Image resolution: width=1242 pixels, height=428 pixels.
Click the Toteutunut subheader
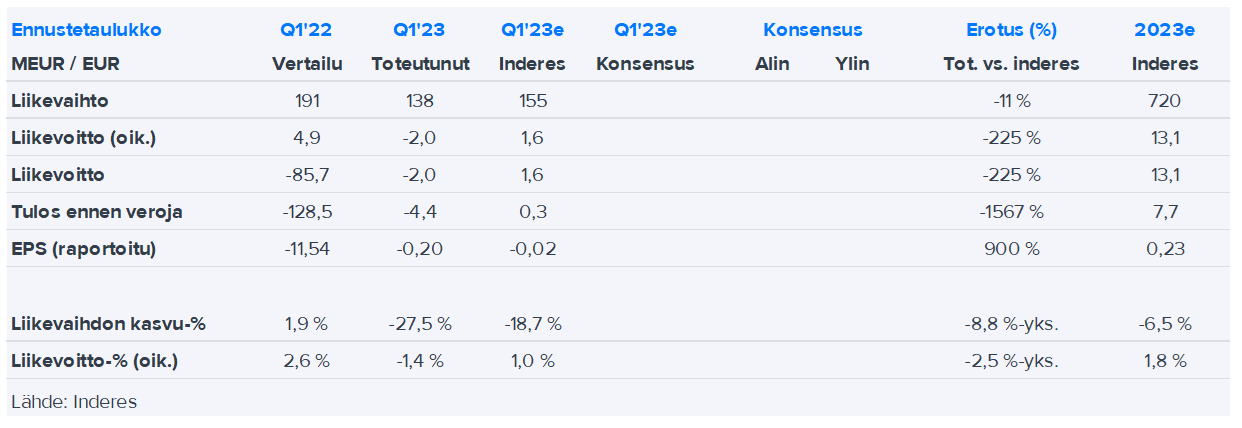click(420, 64)
